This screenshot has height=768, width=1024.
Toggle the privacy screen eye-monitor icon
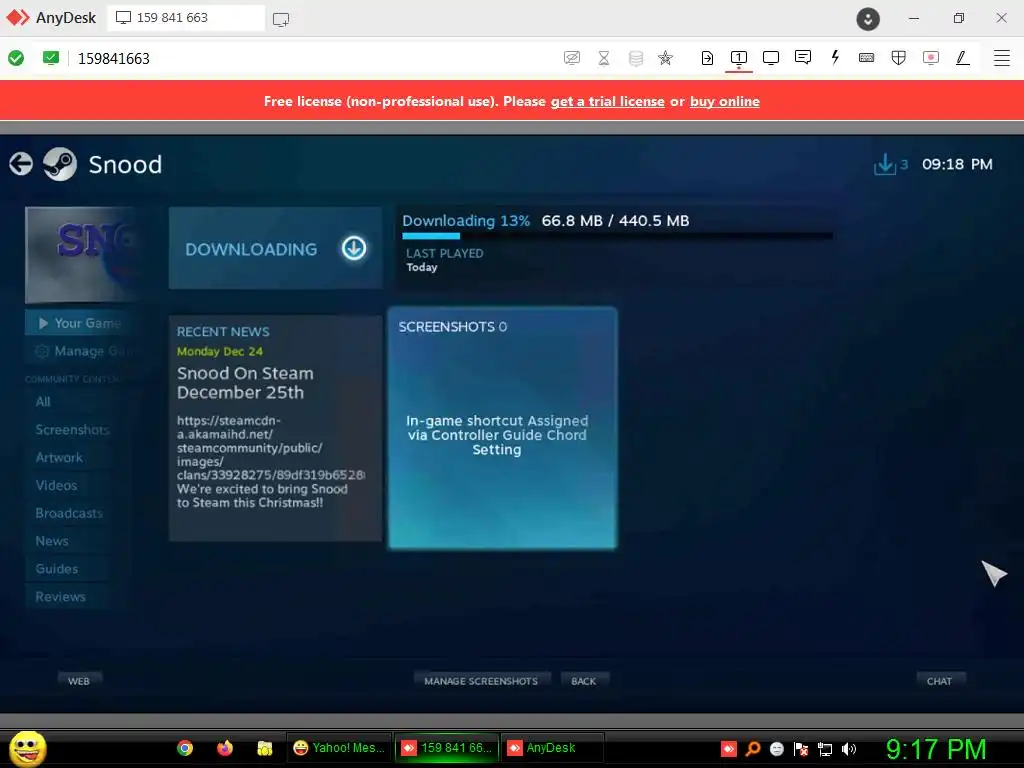571,58
